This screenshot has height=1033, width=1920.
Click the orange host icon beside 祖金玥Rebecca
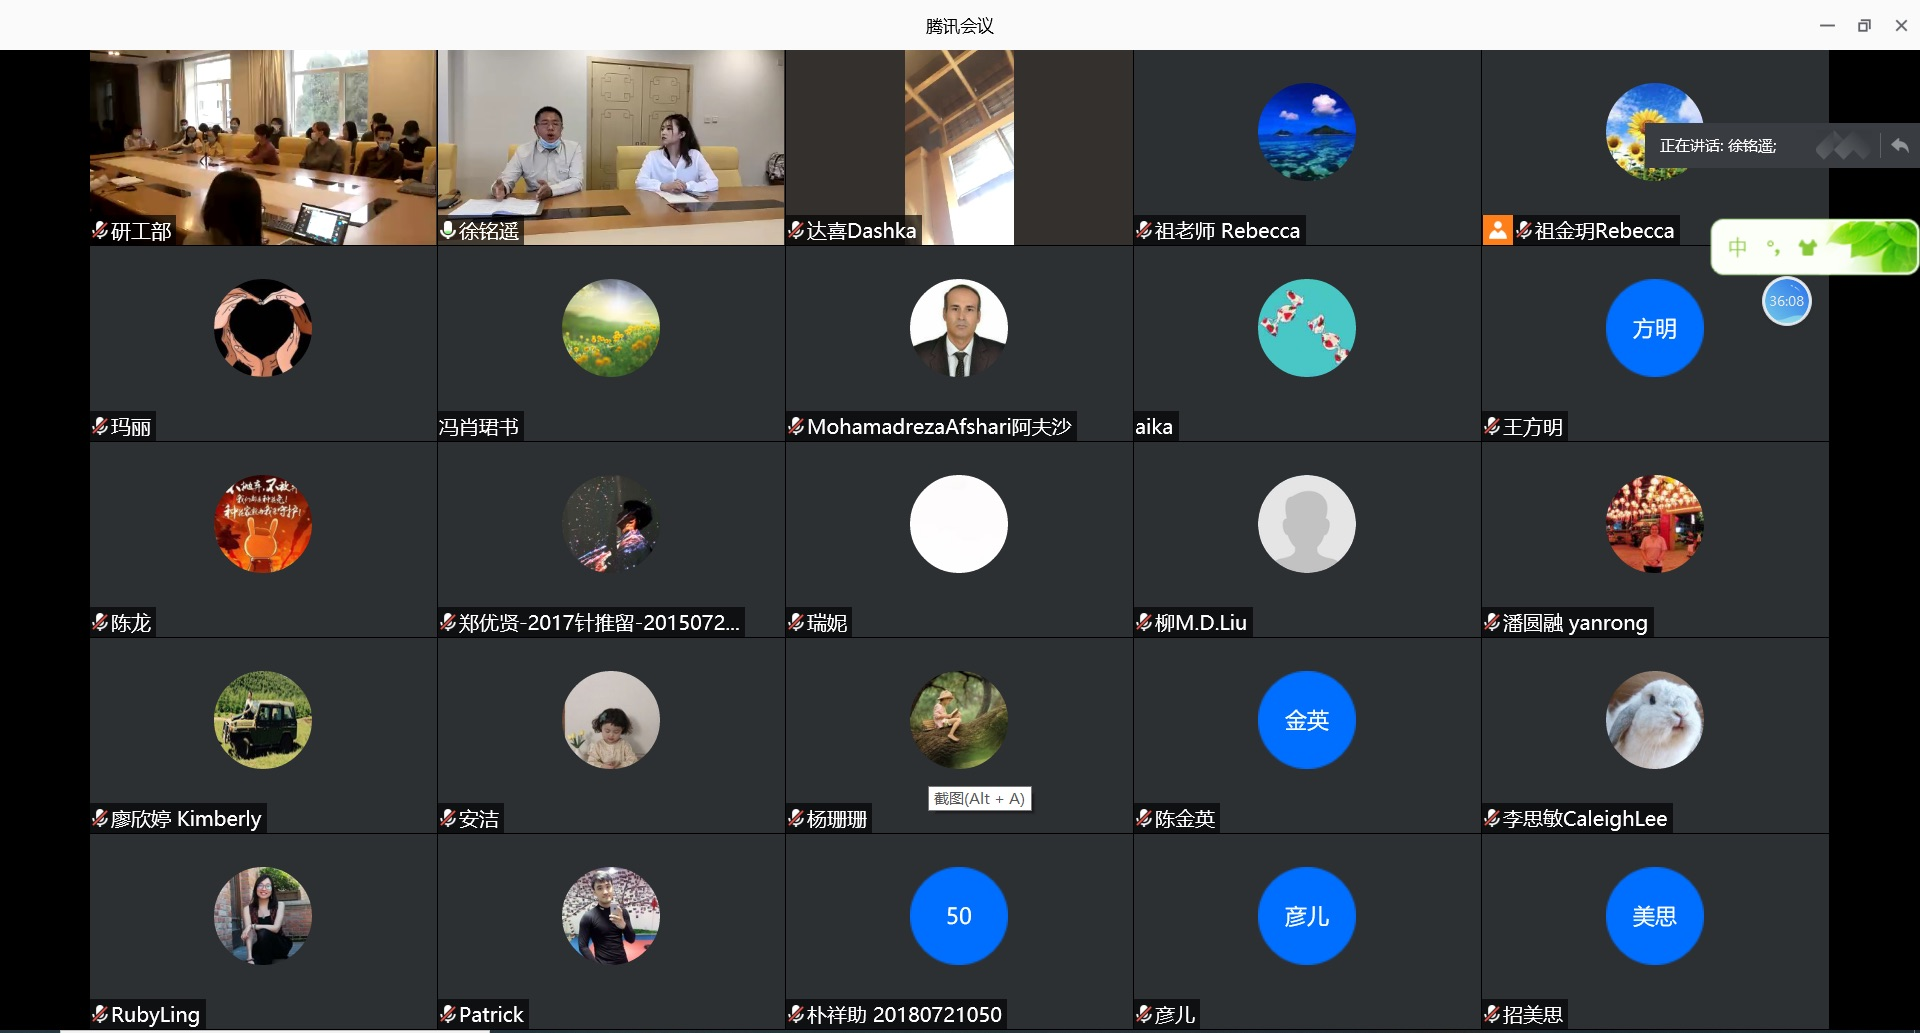click(x=1497, y=230)
